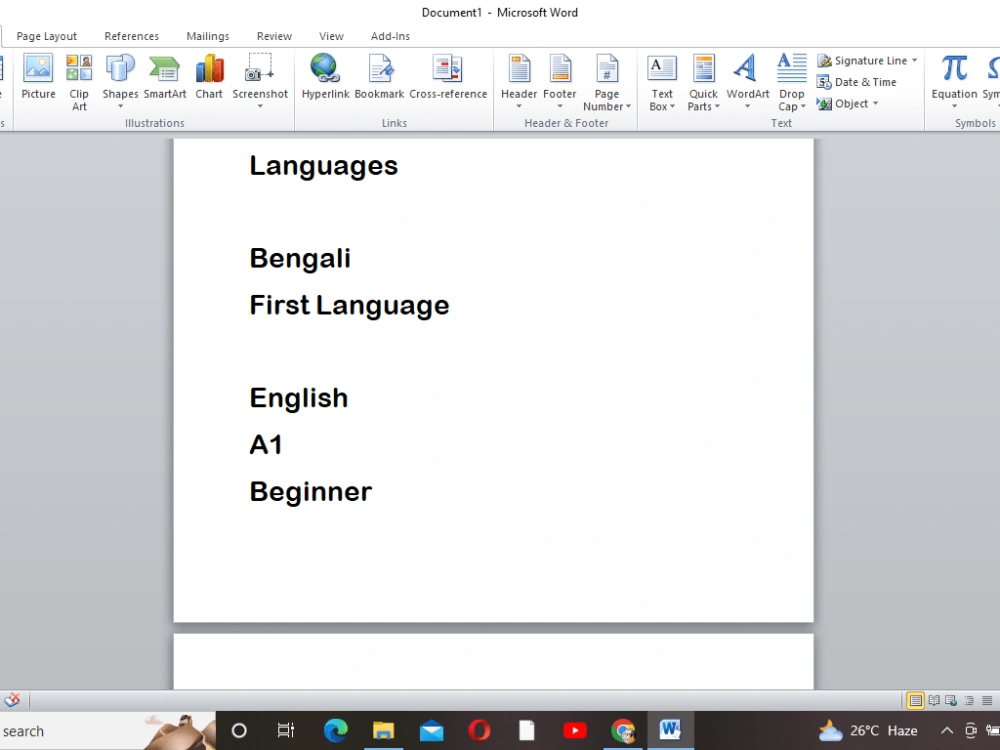The height and width of the screenshot is (750, 1000).
Task: Insert a Chart
Action: point(209,77)
